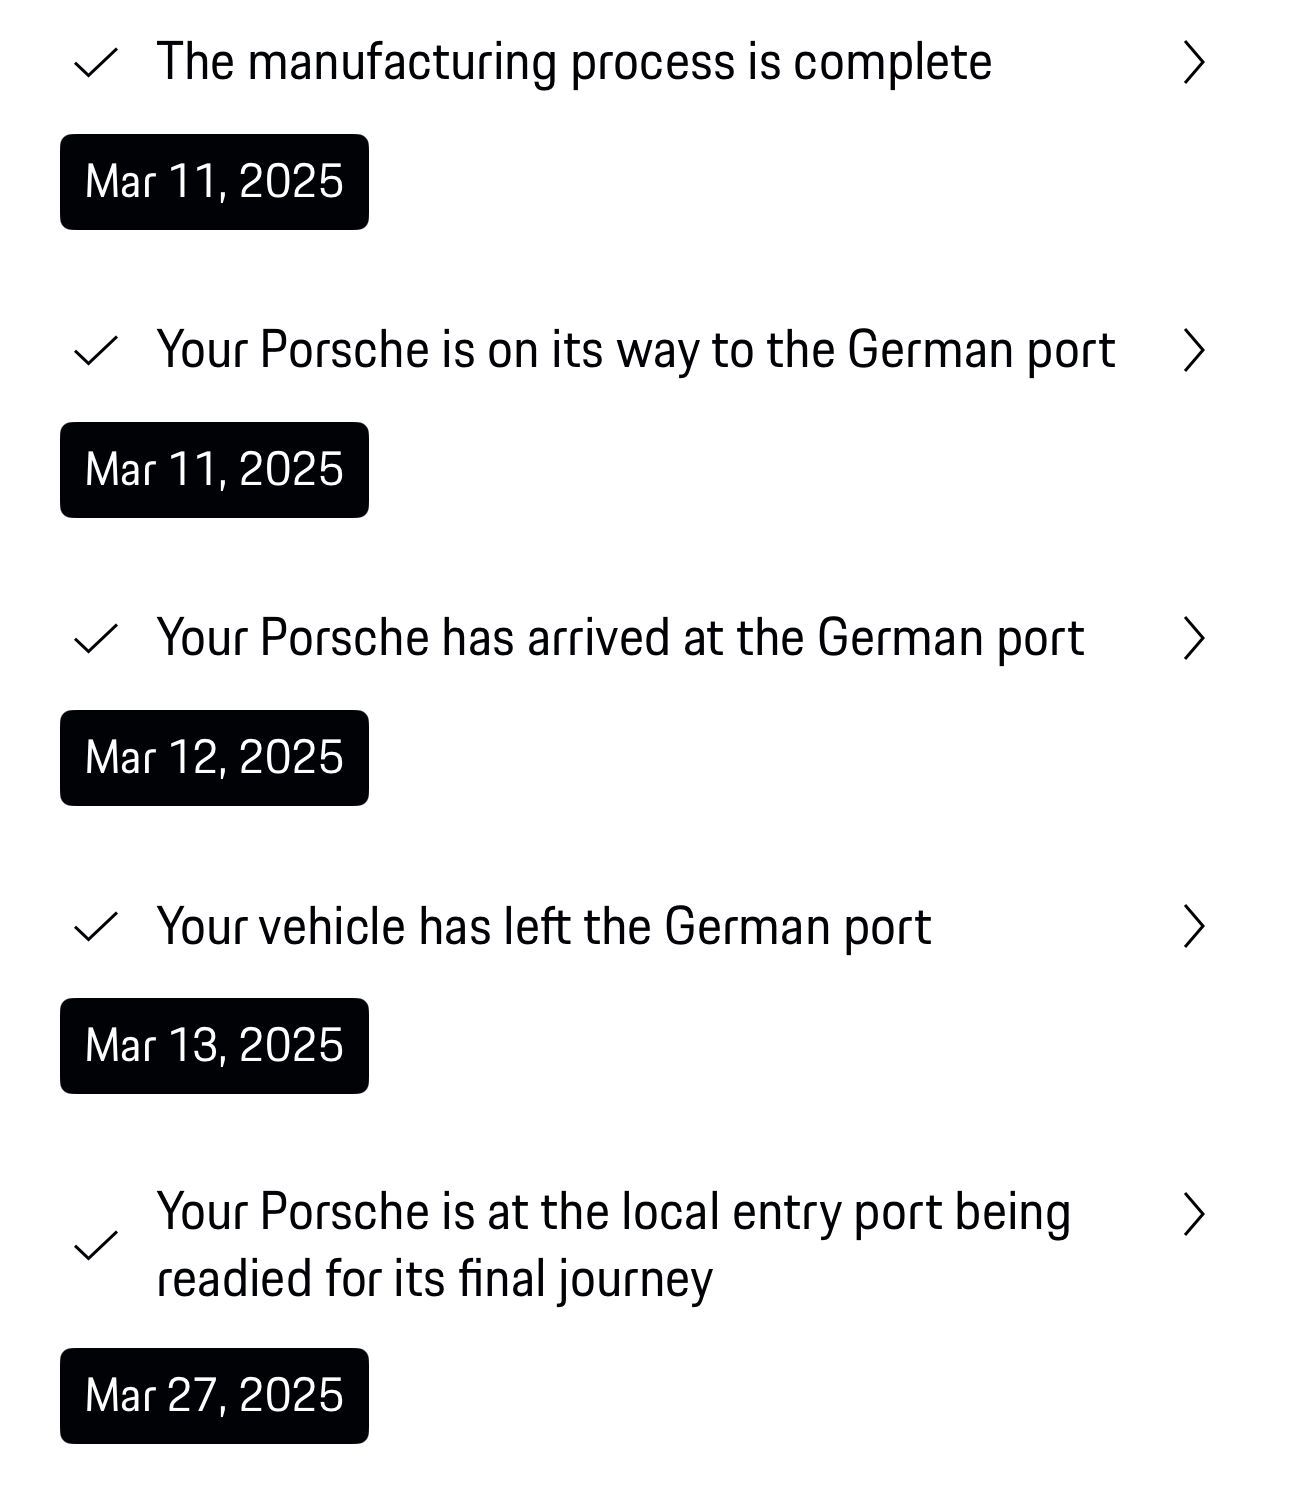Select the Mar 27, 2025 date badge
This screenshot has height=1512, width=1290.
tap(214, 1396)
